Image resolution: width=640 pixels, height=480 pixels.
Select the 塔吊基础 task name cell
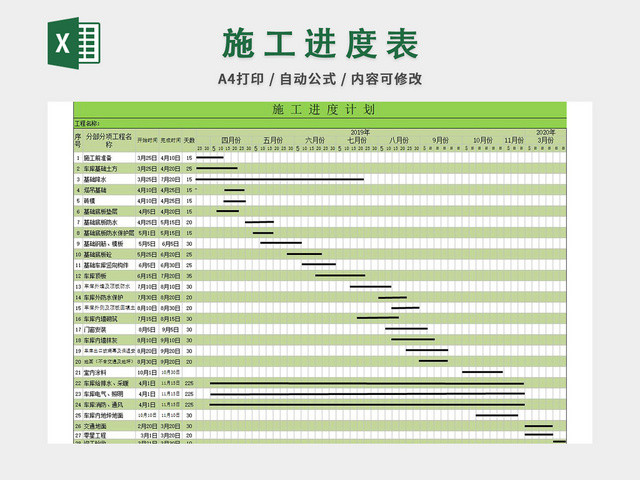(109, 190)
